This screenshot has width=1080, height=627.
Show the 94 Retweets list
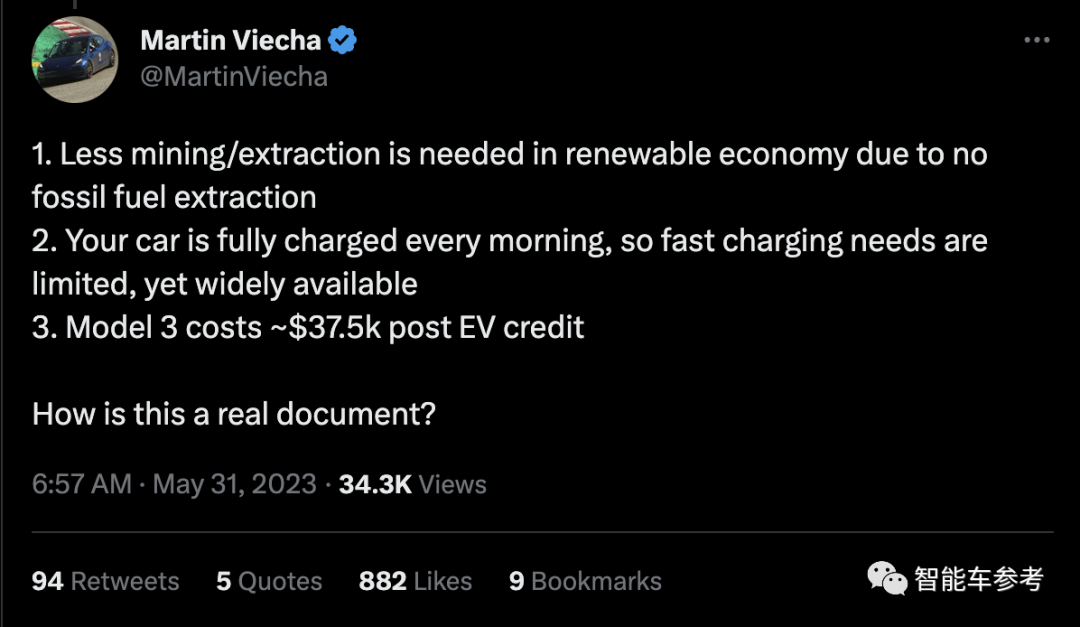point(105,581)
